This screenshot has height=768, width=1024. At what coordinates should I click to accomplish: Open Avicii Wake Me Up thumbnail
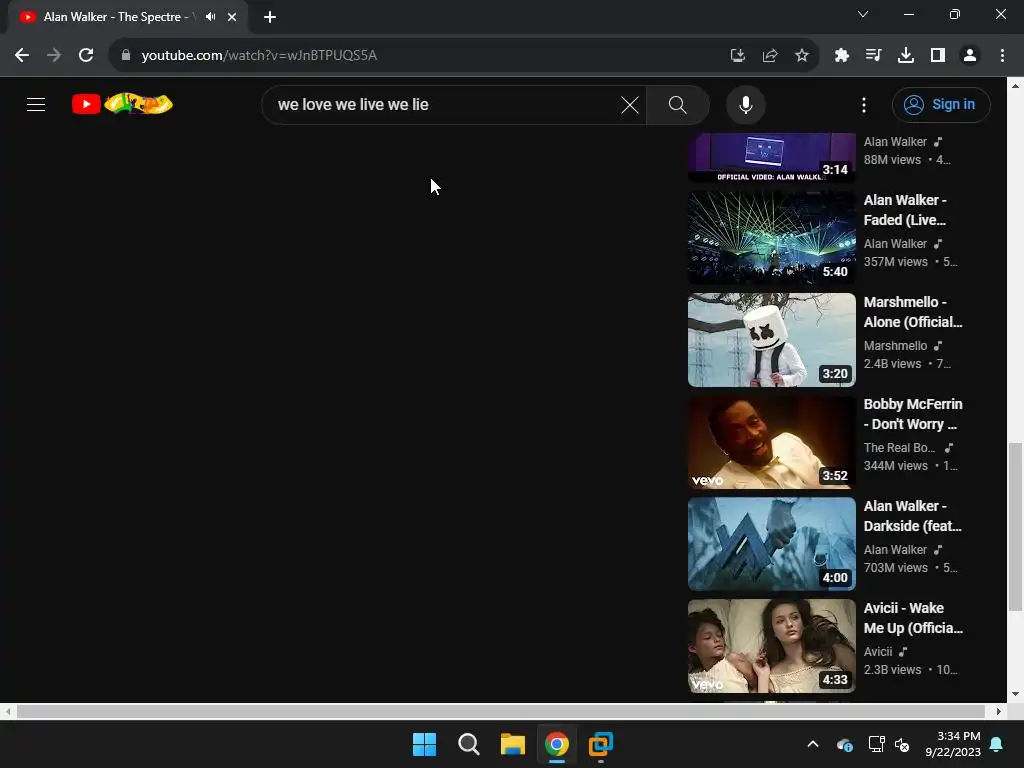[x=771, y=646]
